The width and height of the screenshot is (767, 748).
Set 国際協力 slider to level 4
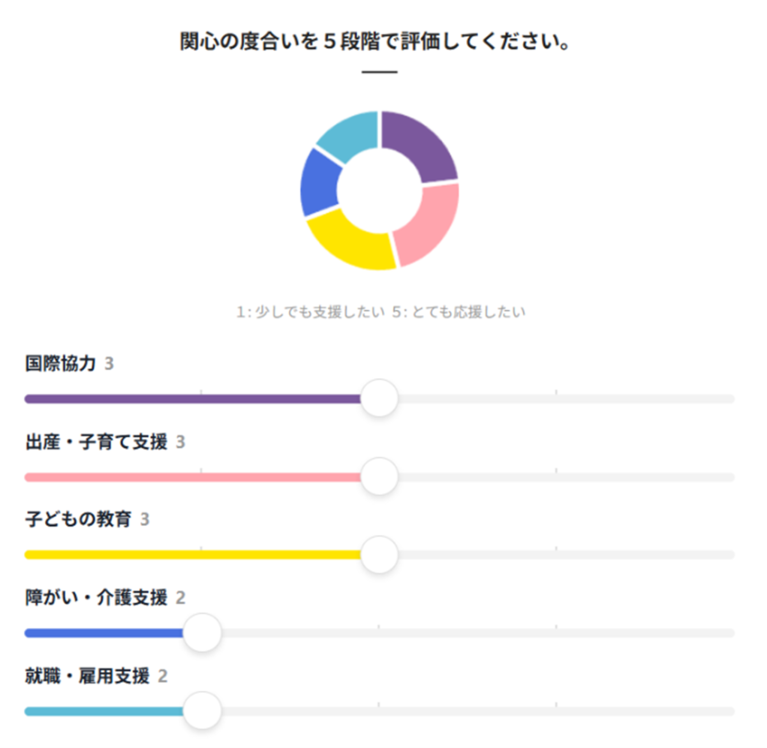[556, 399]
